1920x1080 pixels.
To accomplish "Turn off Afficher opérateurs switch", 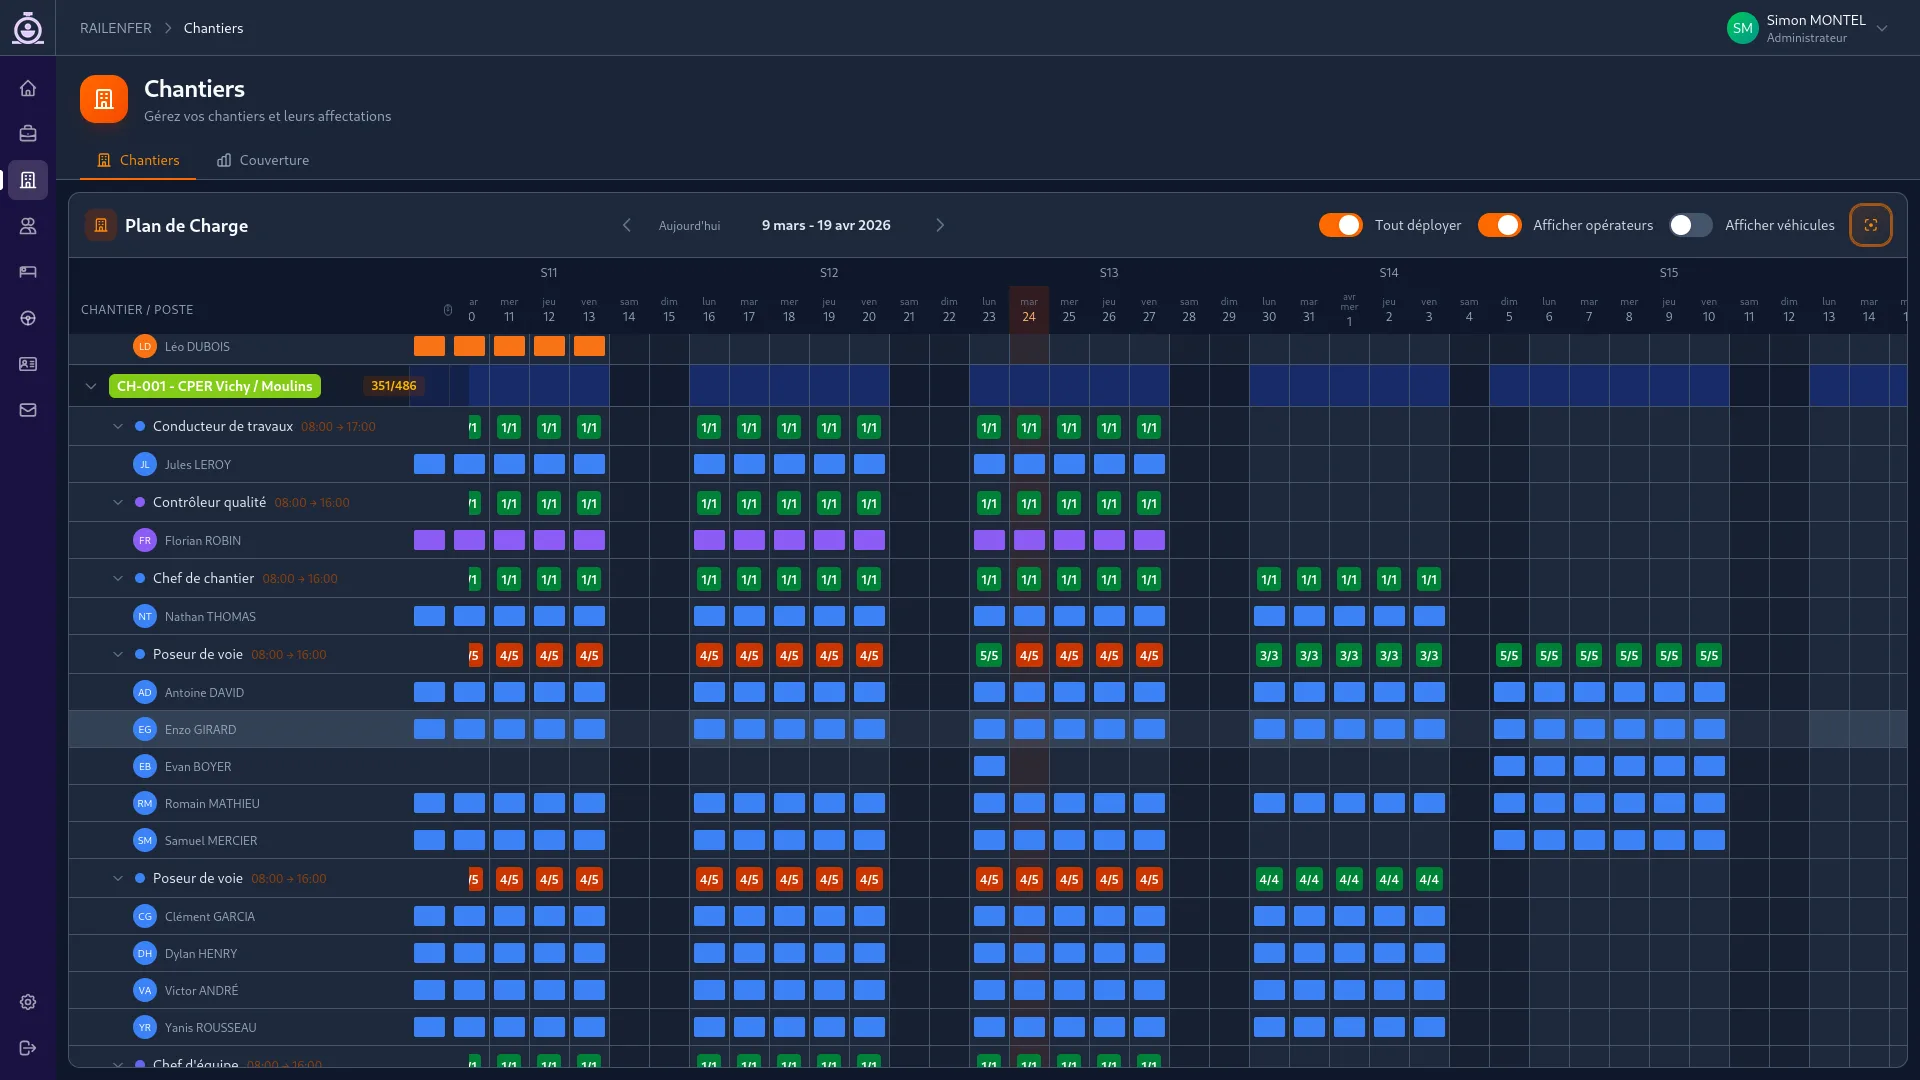I will [x=1499, y=225].
